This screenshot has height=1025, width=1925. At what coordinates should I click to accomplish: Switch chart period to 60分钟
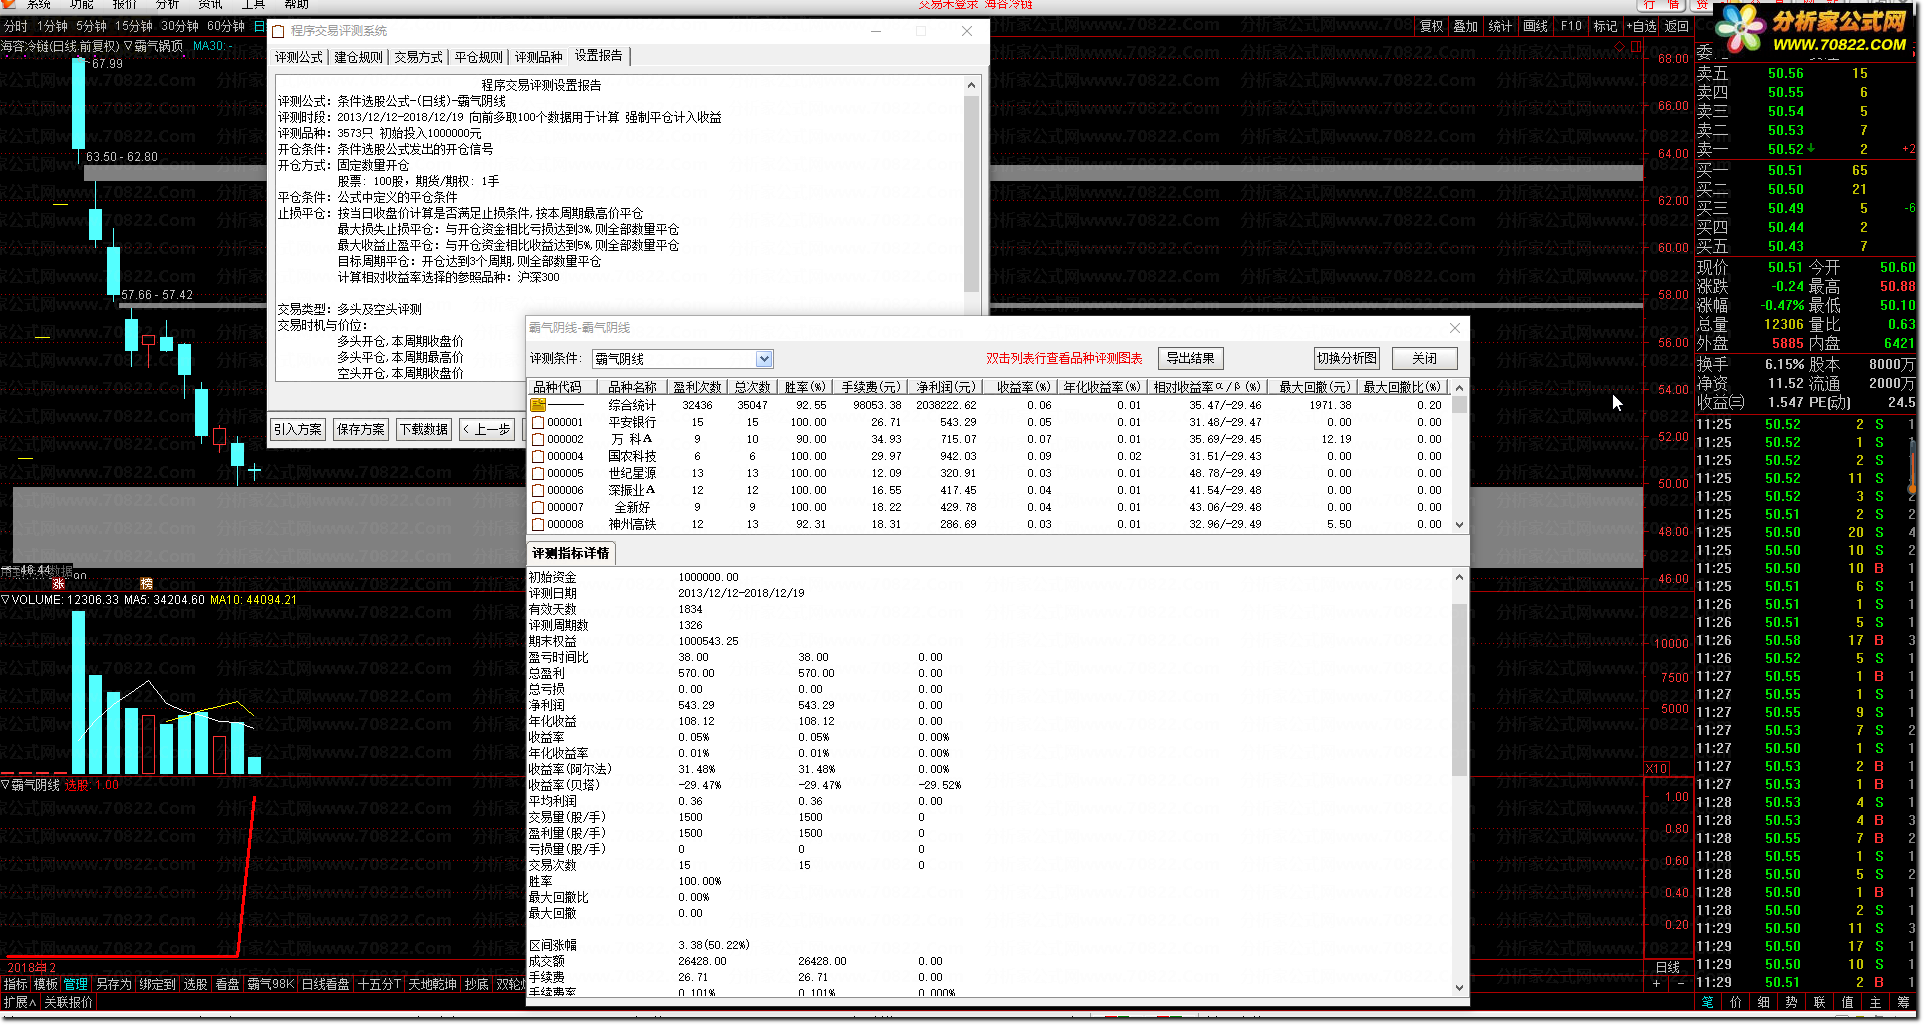226,26
